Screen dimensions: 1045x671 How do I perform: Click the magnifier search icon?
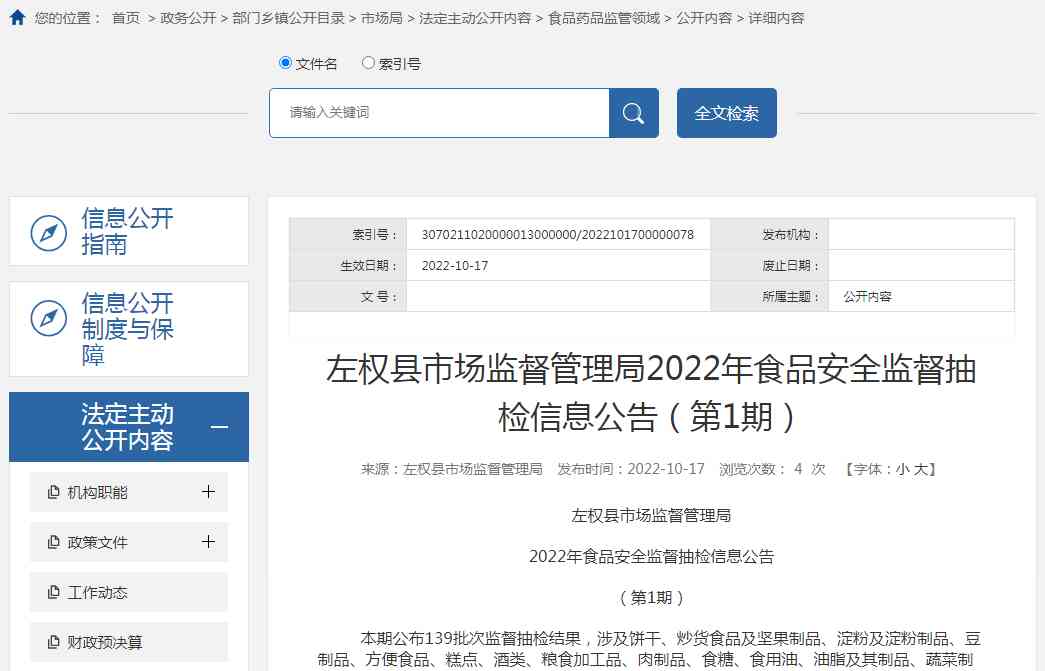point(633,112)
